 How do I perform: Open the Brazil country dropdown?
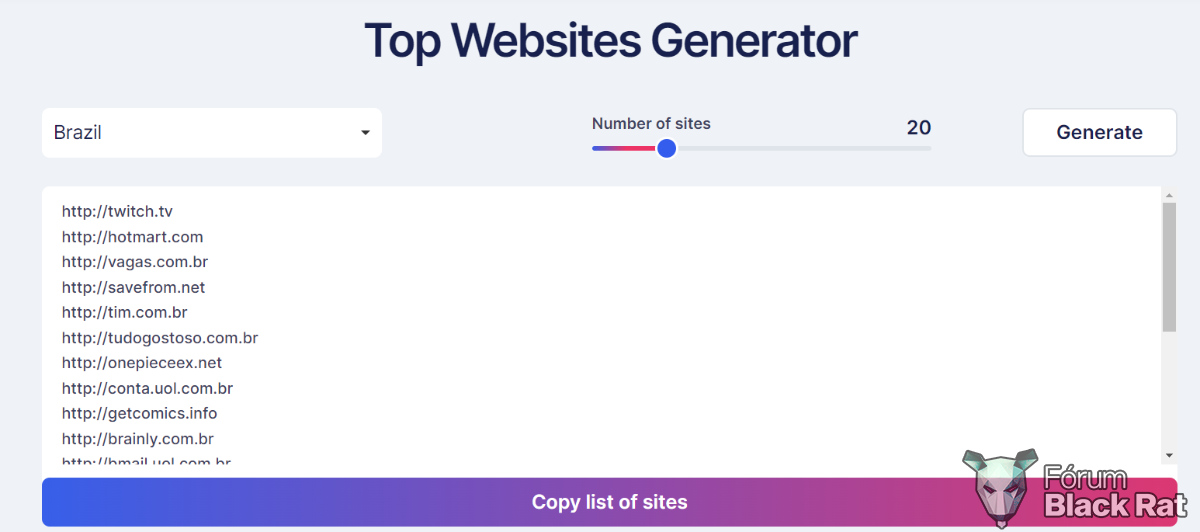click(211, 133)
